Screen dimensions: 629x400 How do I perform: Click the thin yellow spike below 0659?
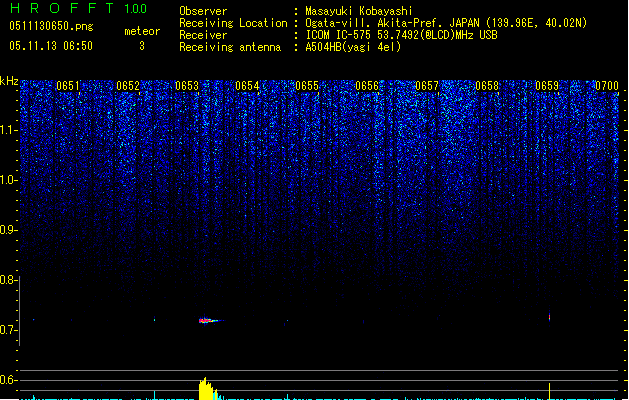click(549, 391)
